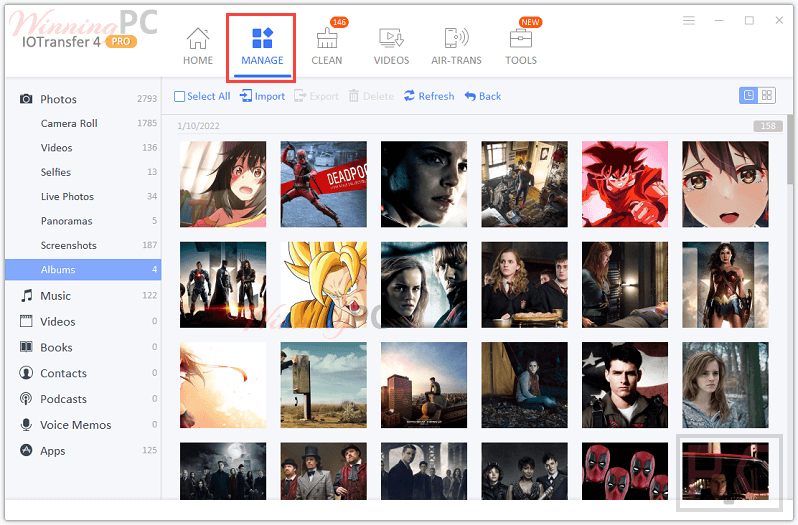This screenshot has width=798, height=525.
Task: Click the Podcasts label in sidebar
Action: coord(64,399)
